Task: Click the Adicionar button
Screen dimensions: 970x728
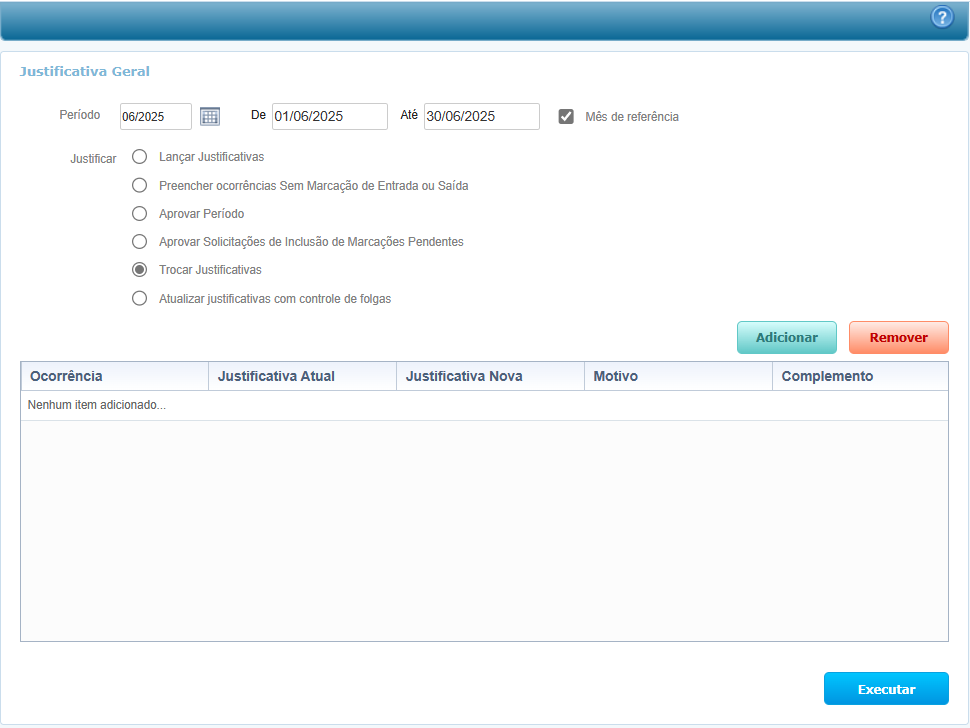Action: click(x=786, y=338)
